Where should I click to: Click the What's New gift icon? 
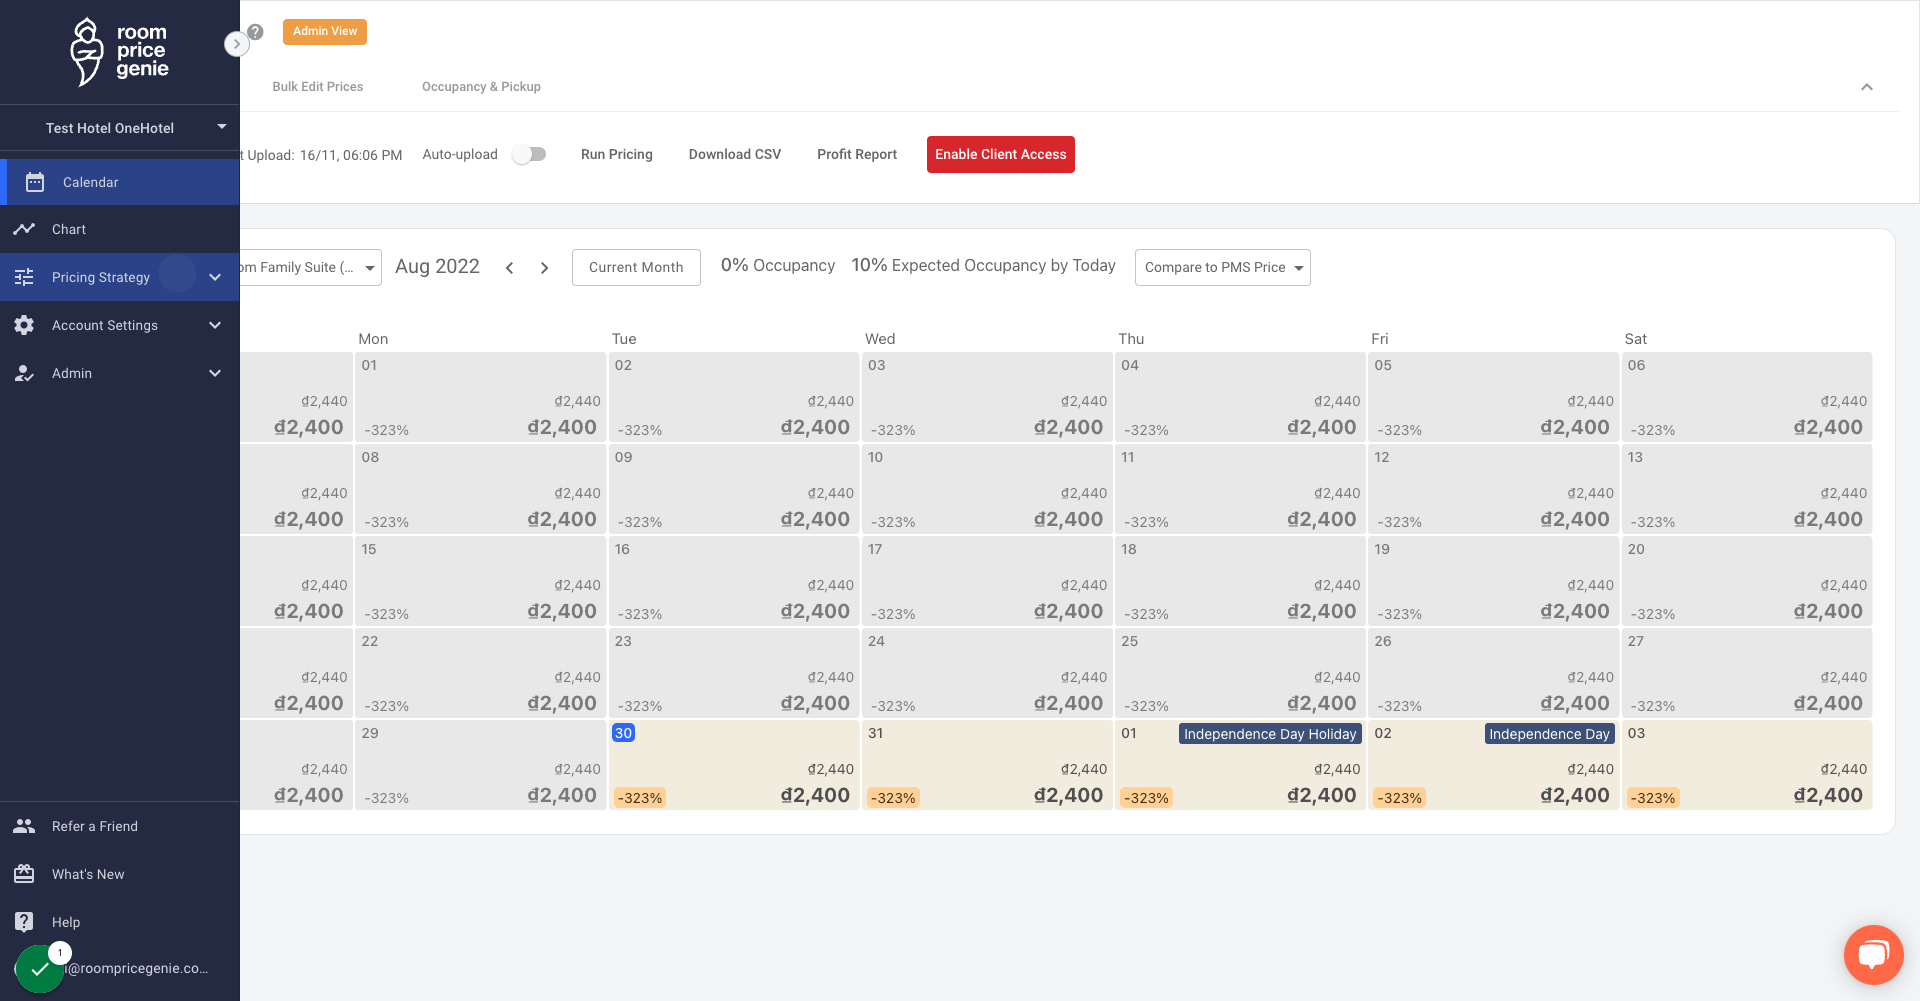24,874
